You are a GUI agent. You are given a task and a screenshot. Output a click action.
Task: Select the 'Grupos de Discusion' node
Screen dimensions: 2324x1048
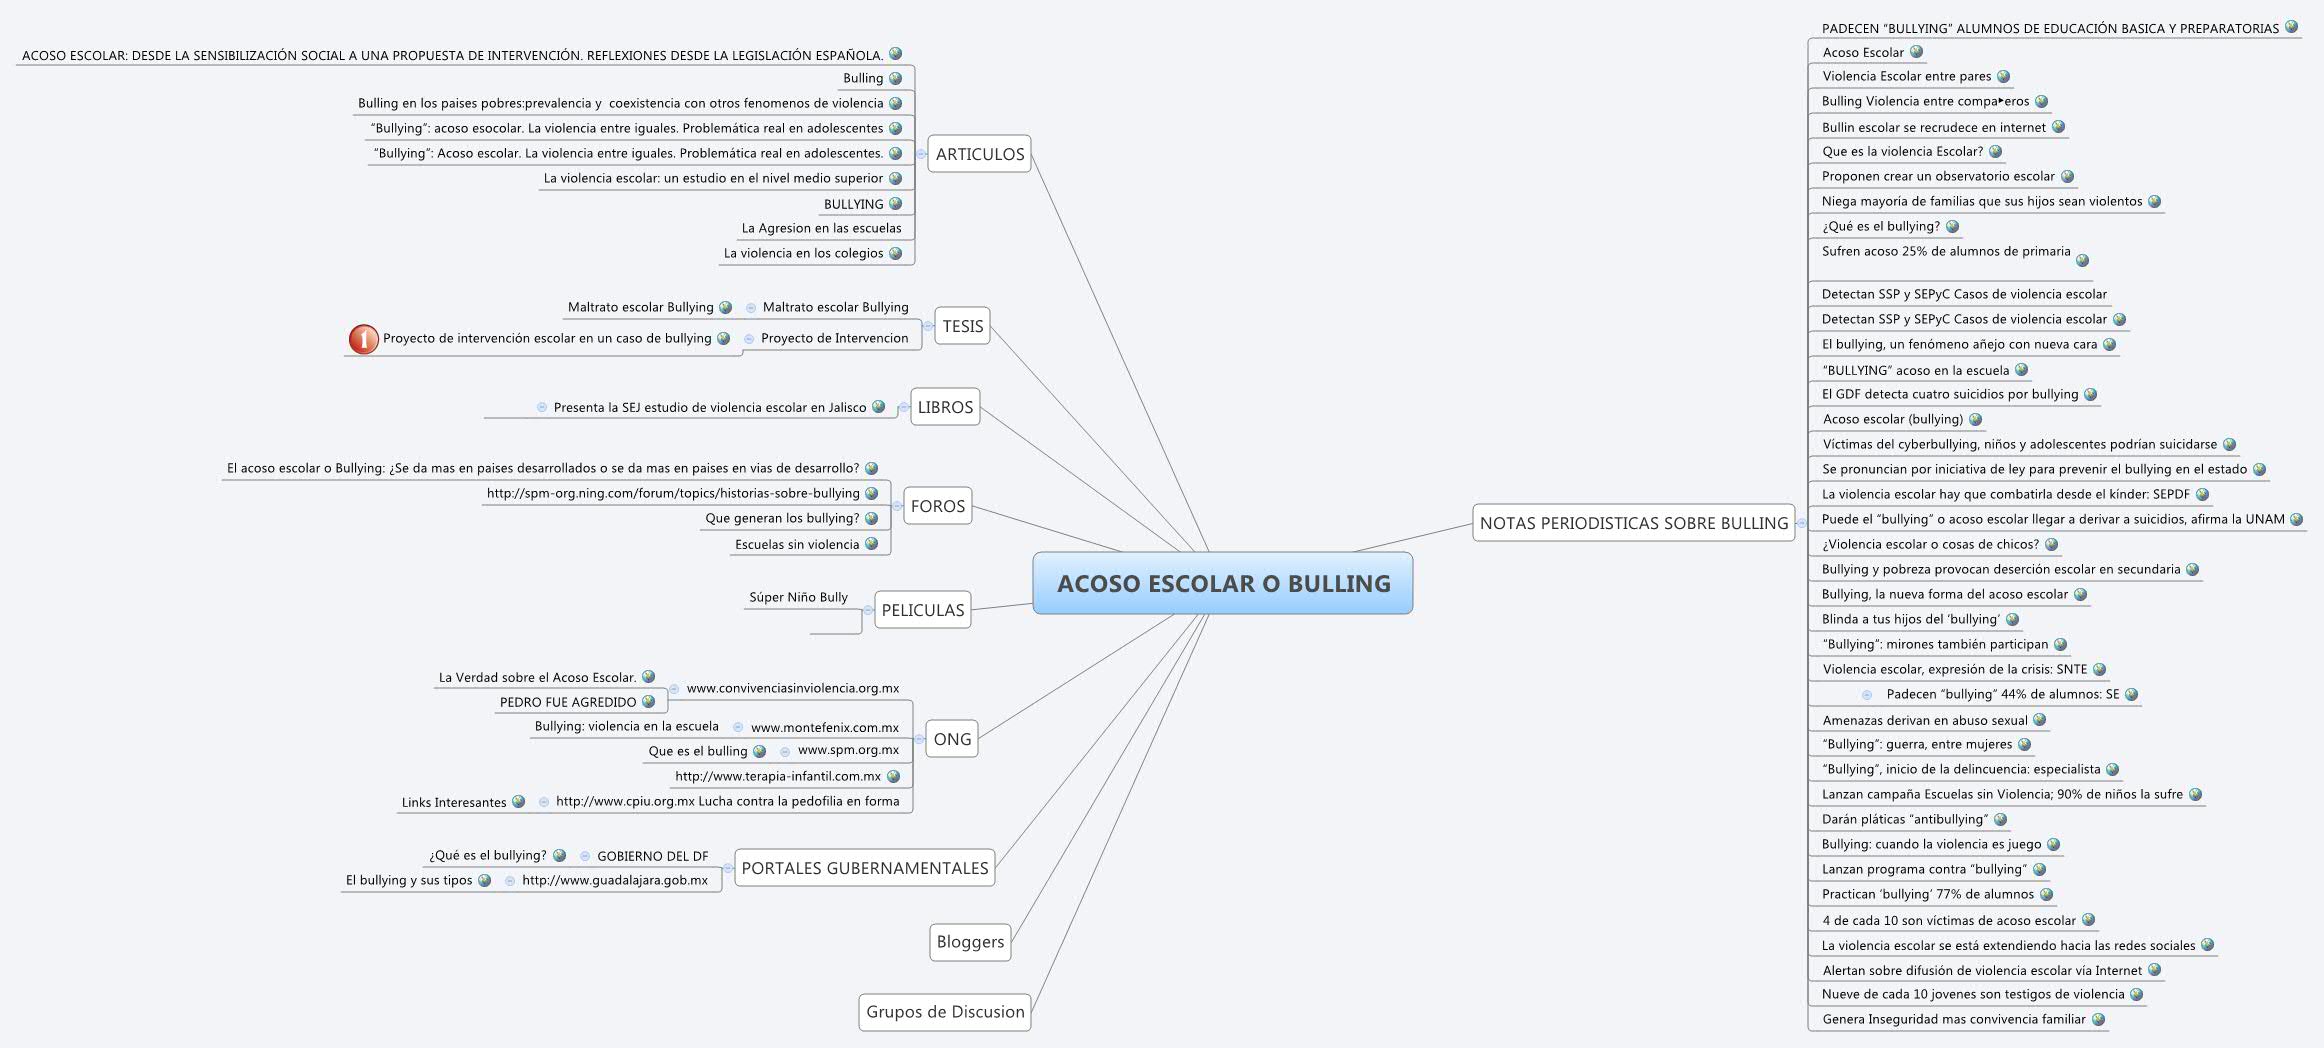[944, 1012]
